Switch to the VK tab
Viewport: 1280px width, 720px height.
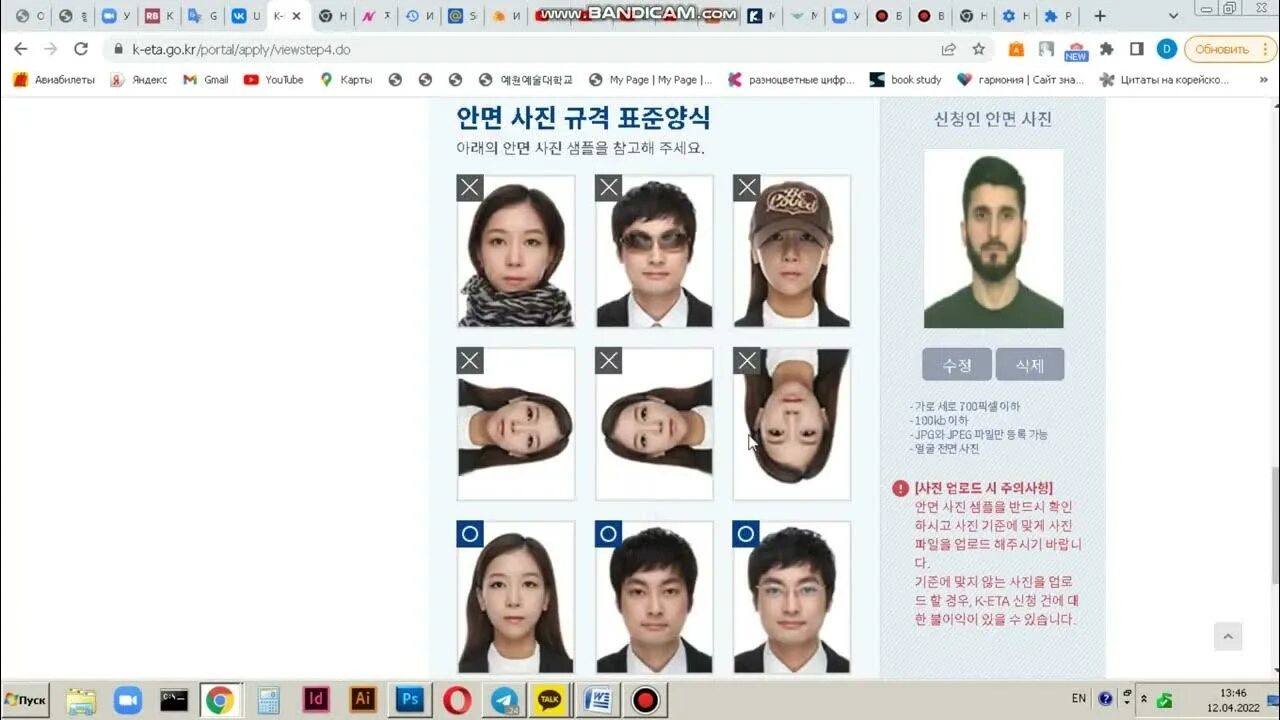[x=245, y=16]
